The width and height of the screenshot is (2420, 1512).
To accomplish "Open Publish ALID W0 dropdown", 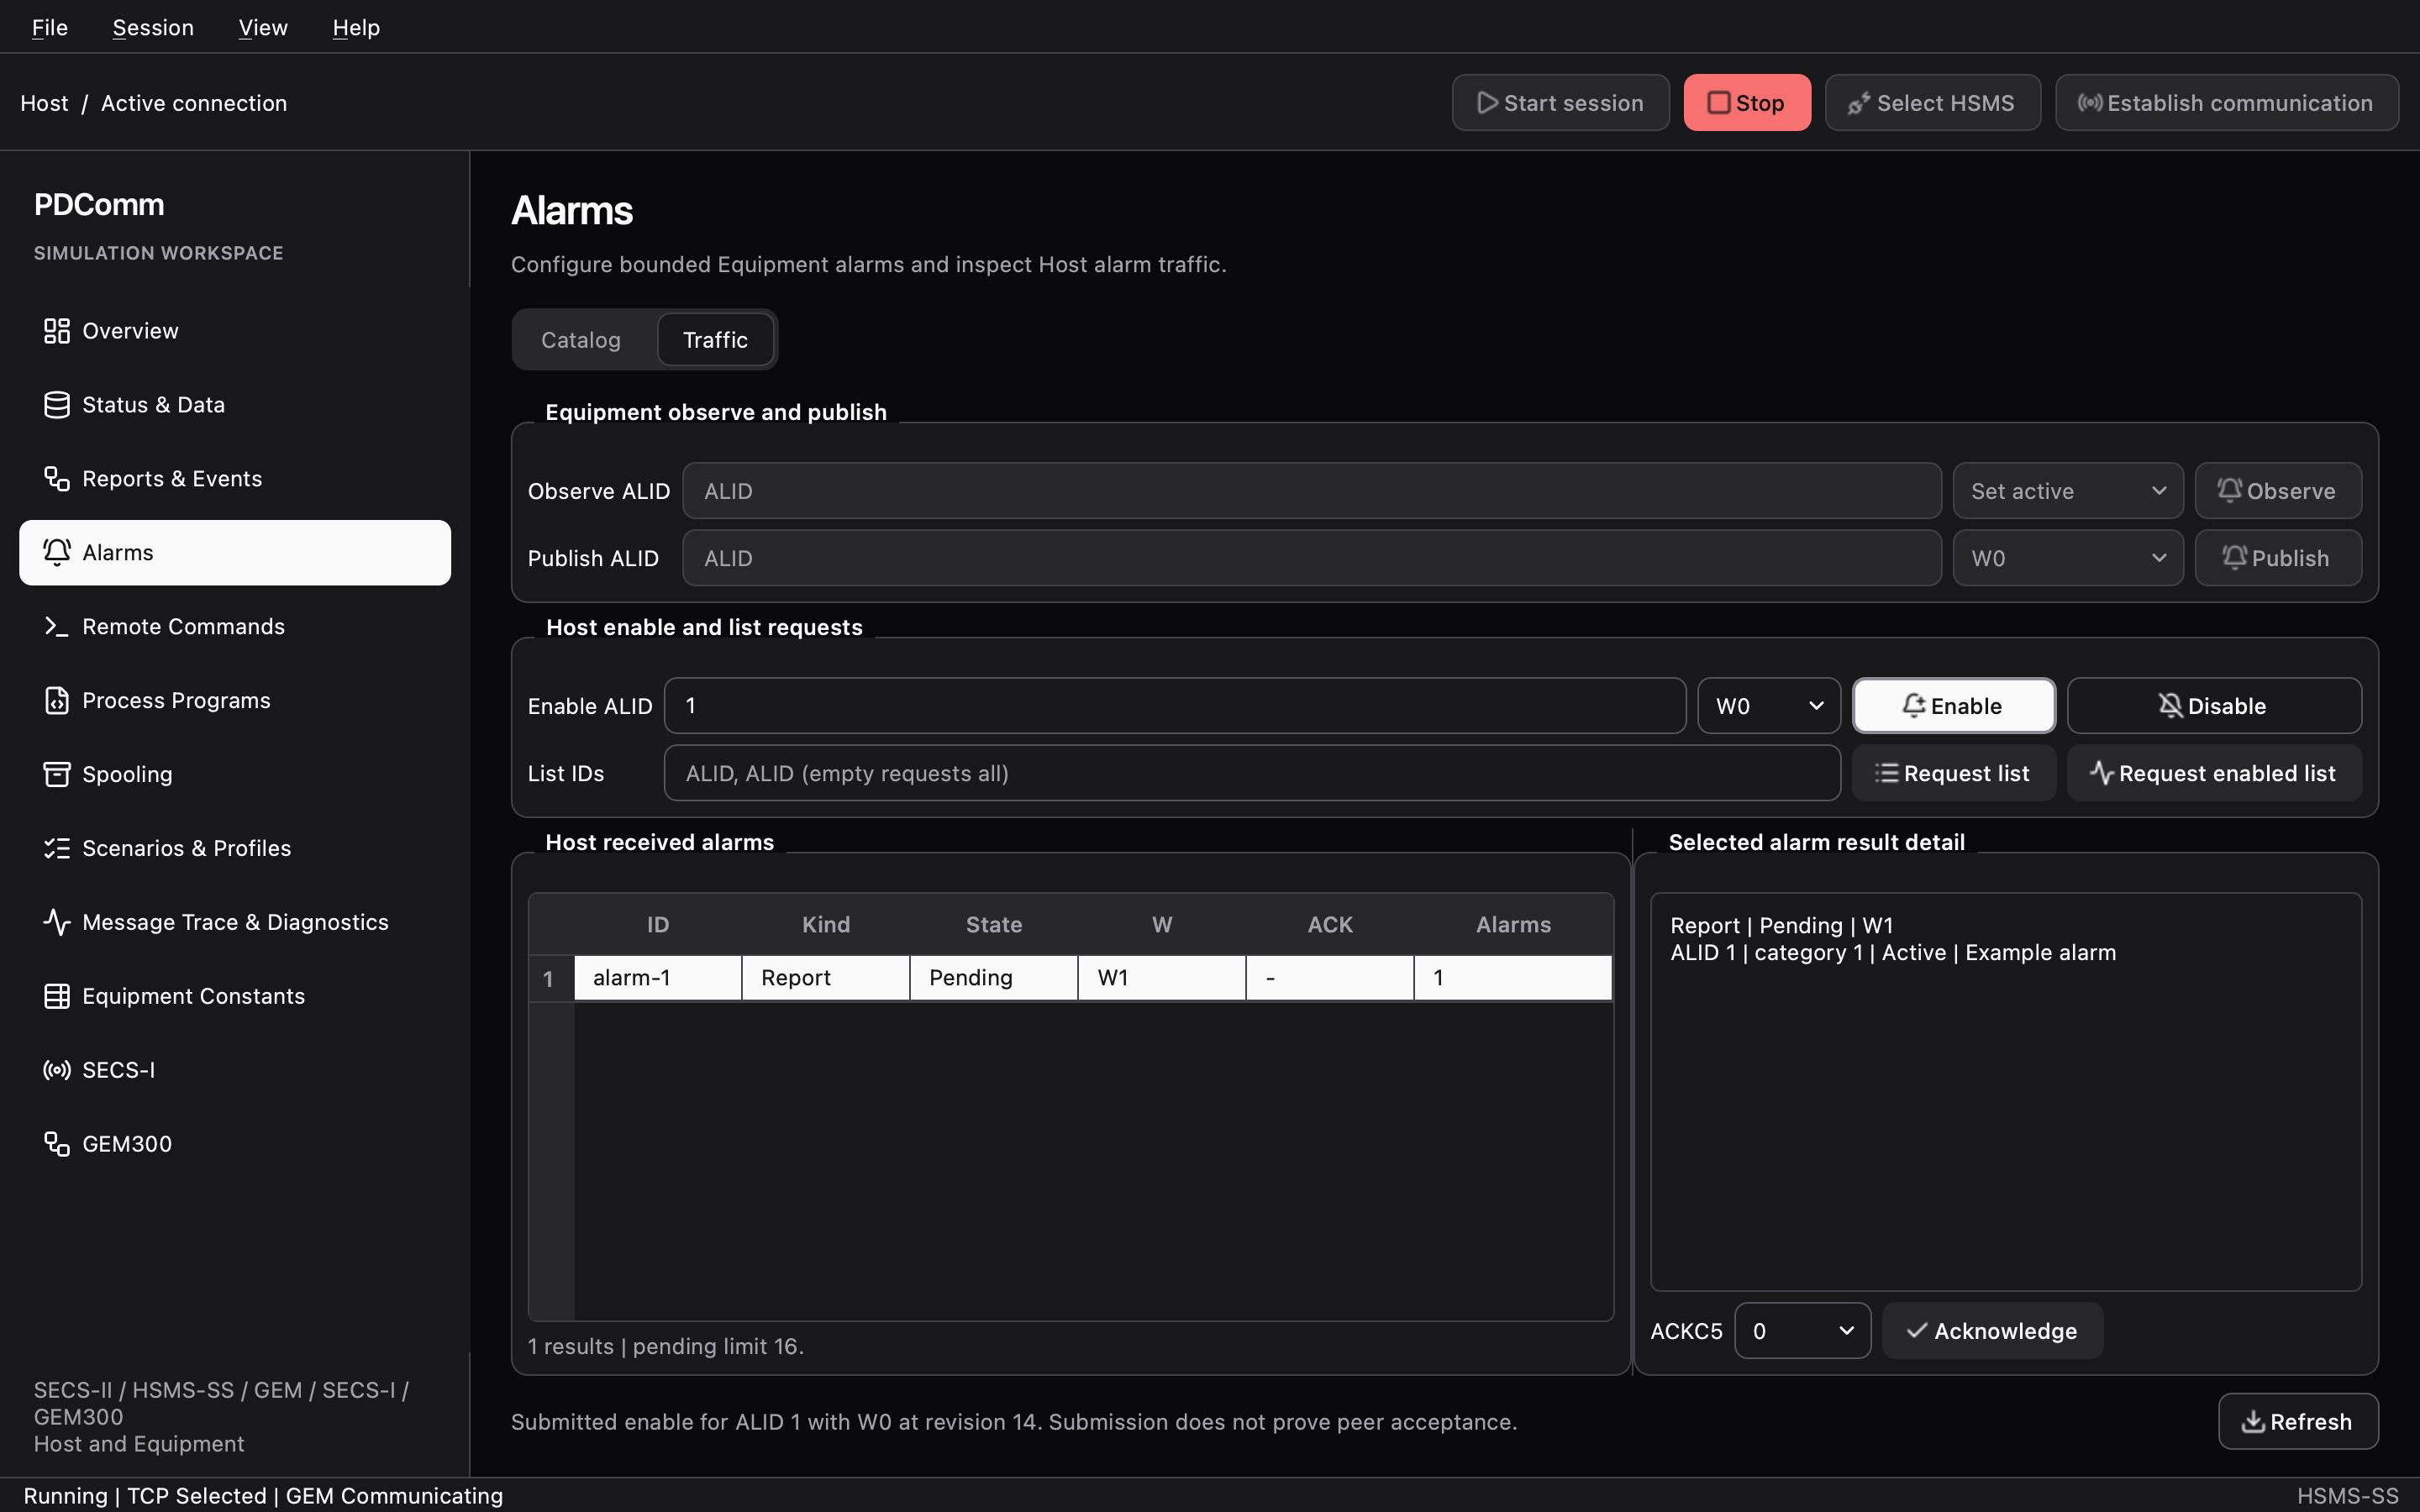I will [x=2068, y=558].
